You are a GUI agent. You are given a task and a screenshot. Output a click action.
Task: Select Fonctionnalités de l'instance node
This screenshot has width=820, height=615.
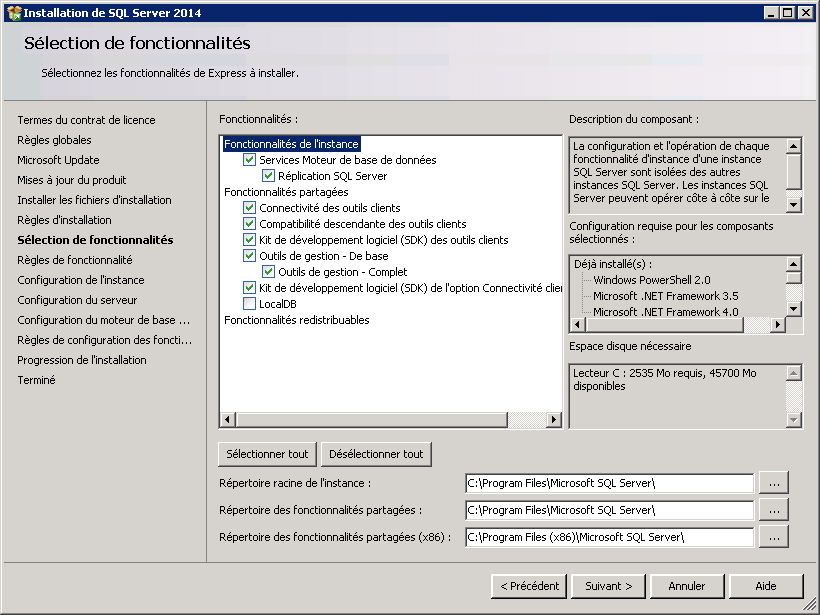pyautogui.click(x=291, y=144)
